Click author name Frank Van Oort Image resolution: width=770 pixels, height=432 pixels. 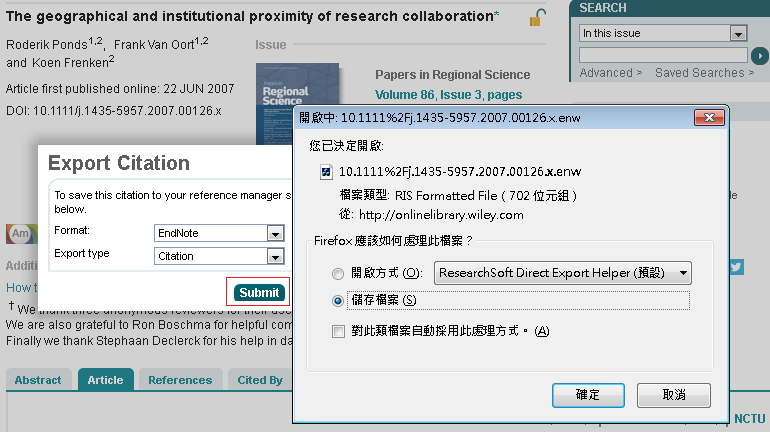coord(154,45)
